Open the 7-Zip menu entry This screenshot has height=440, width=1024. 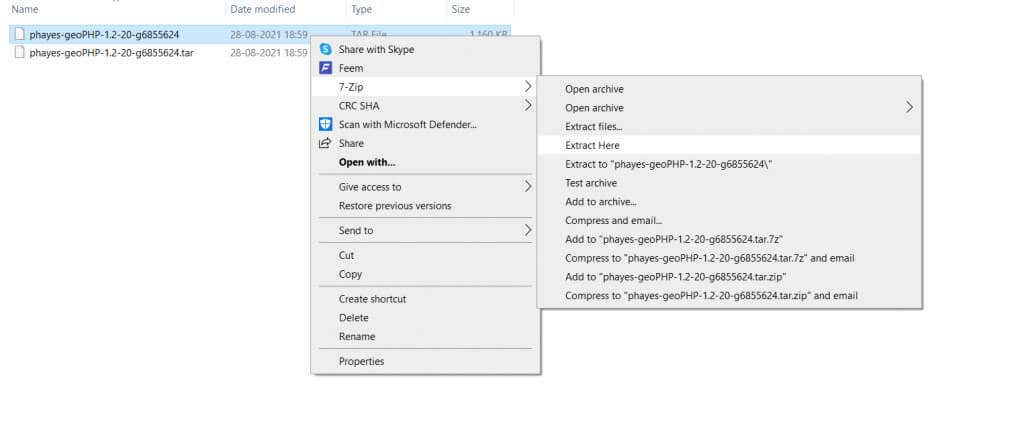(x=426, y=86)
